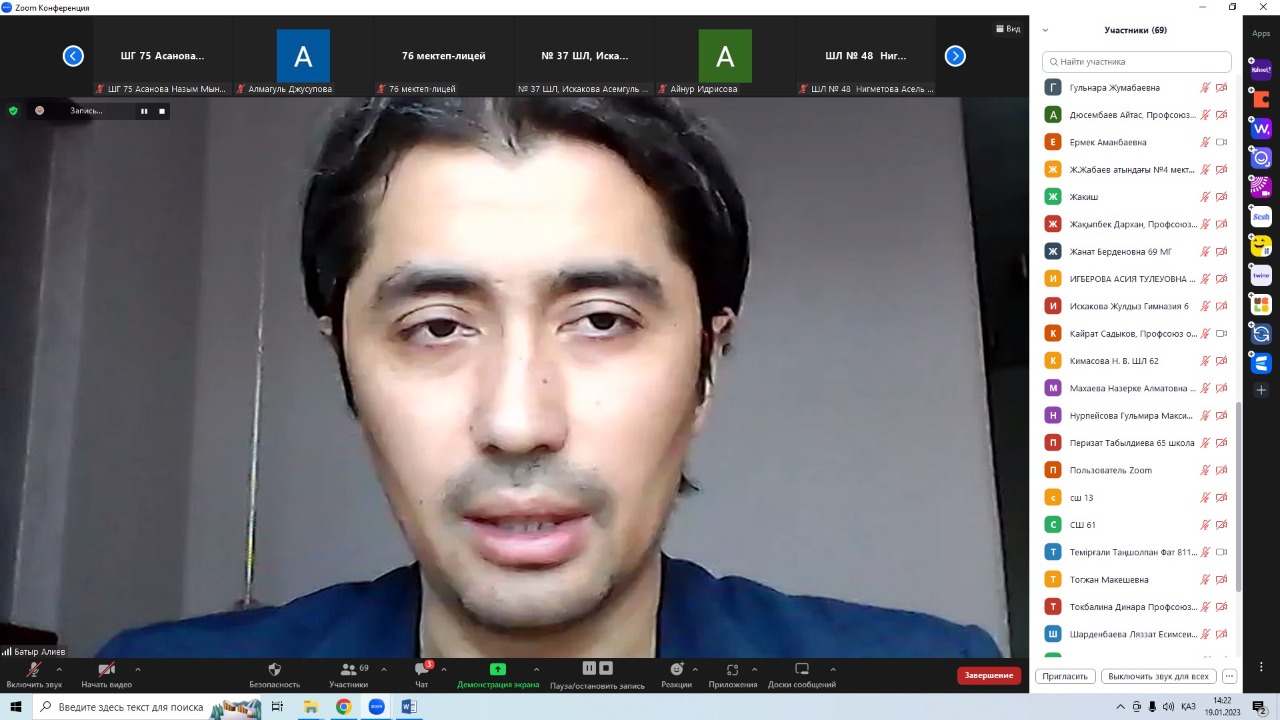
Task: Expand arrow next to Участники
Action: tap(384, 669)
